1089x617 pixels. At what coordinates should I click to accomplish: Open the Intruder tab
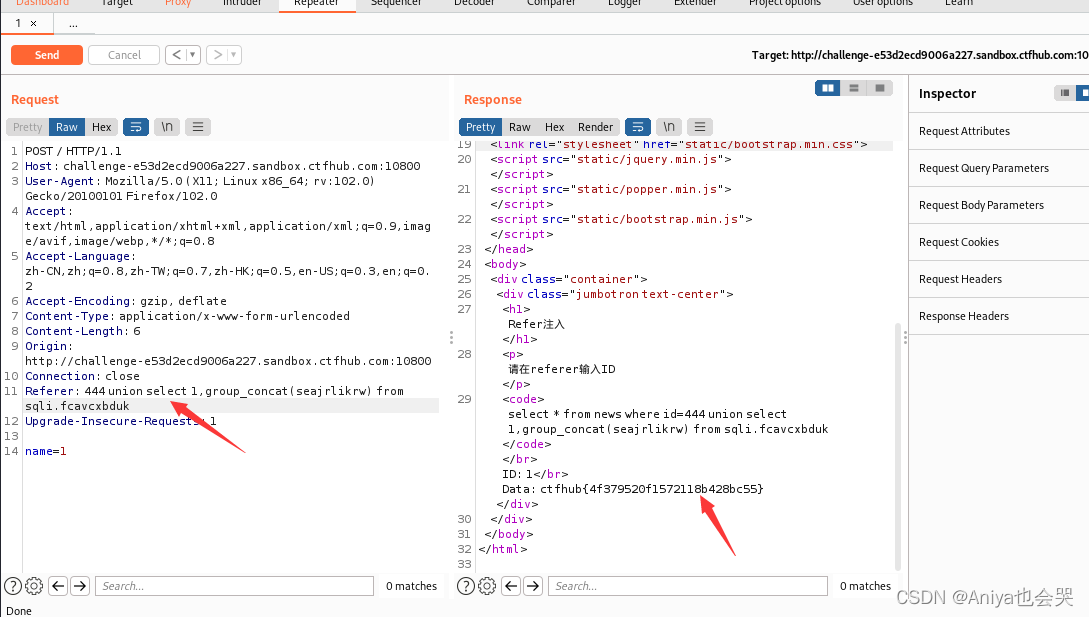coord(242,3)
